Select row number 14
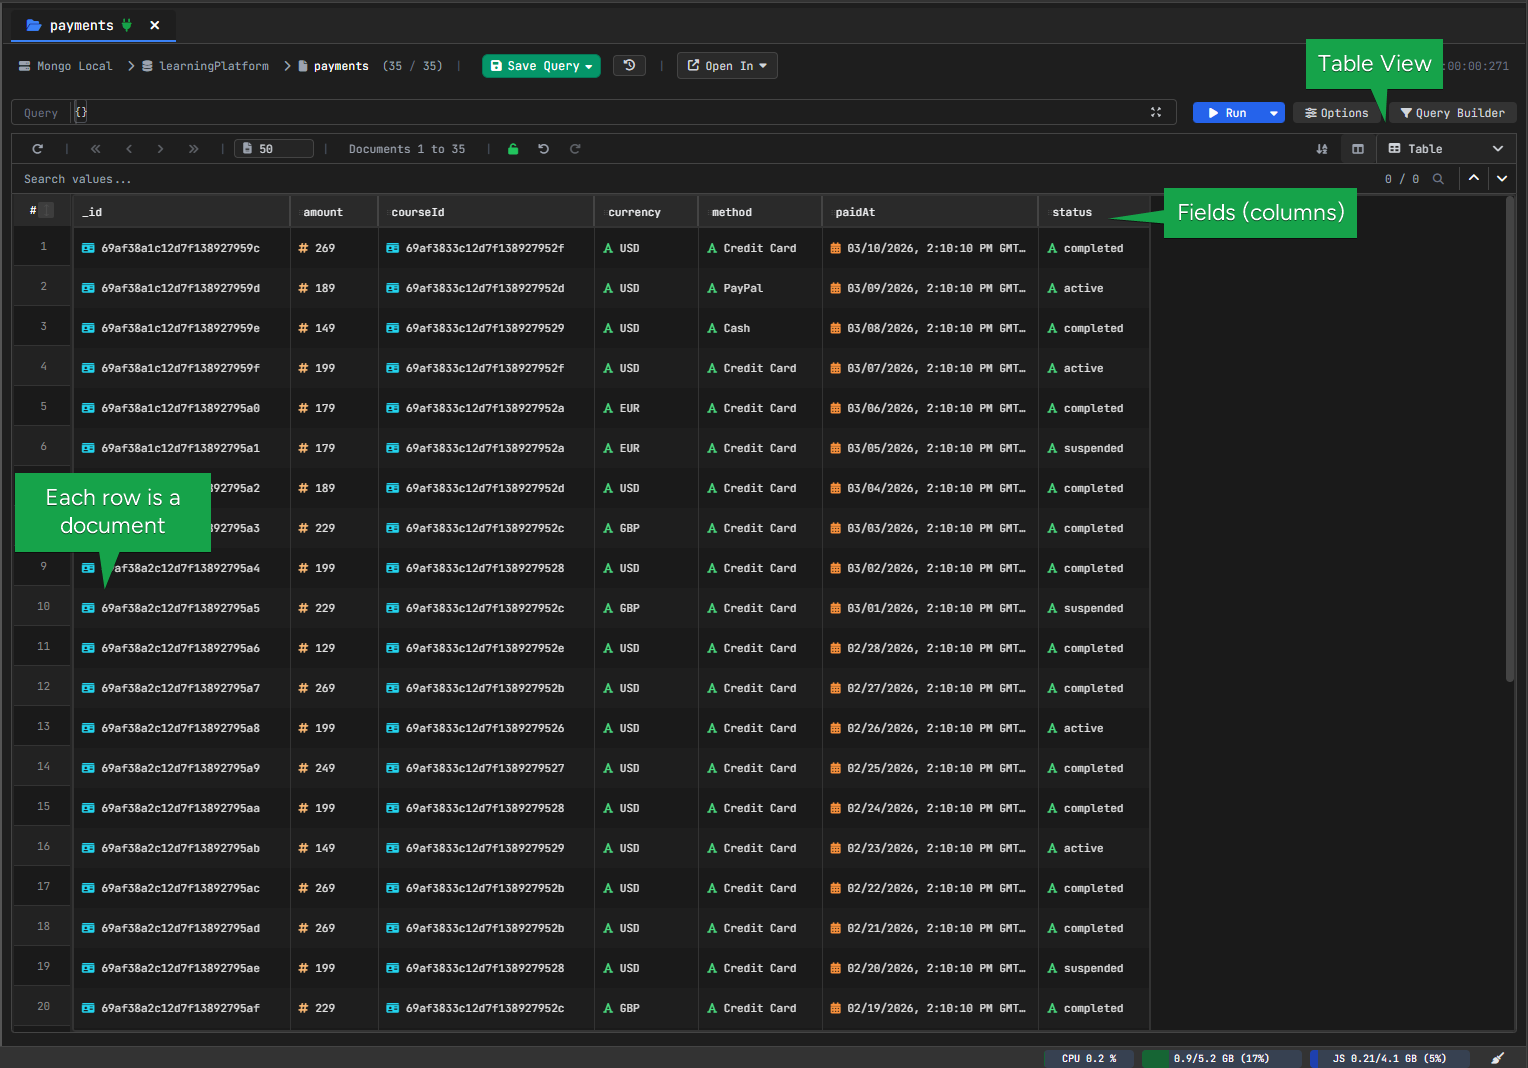 point(43,767)
